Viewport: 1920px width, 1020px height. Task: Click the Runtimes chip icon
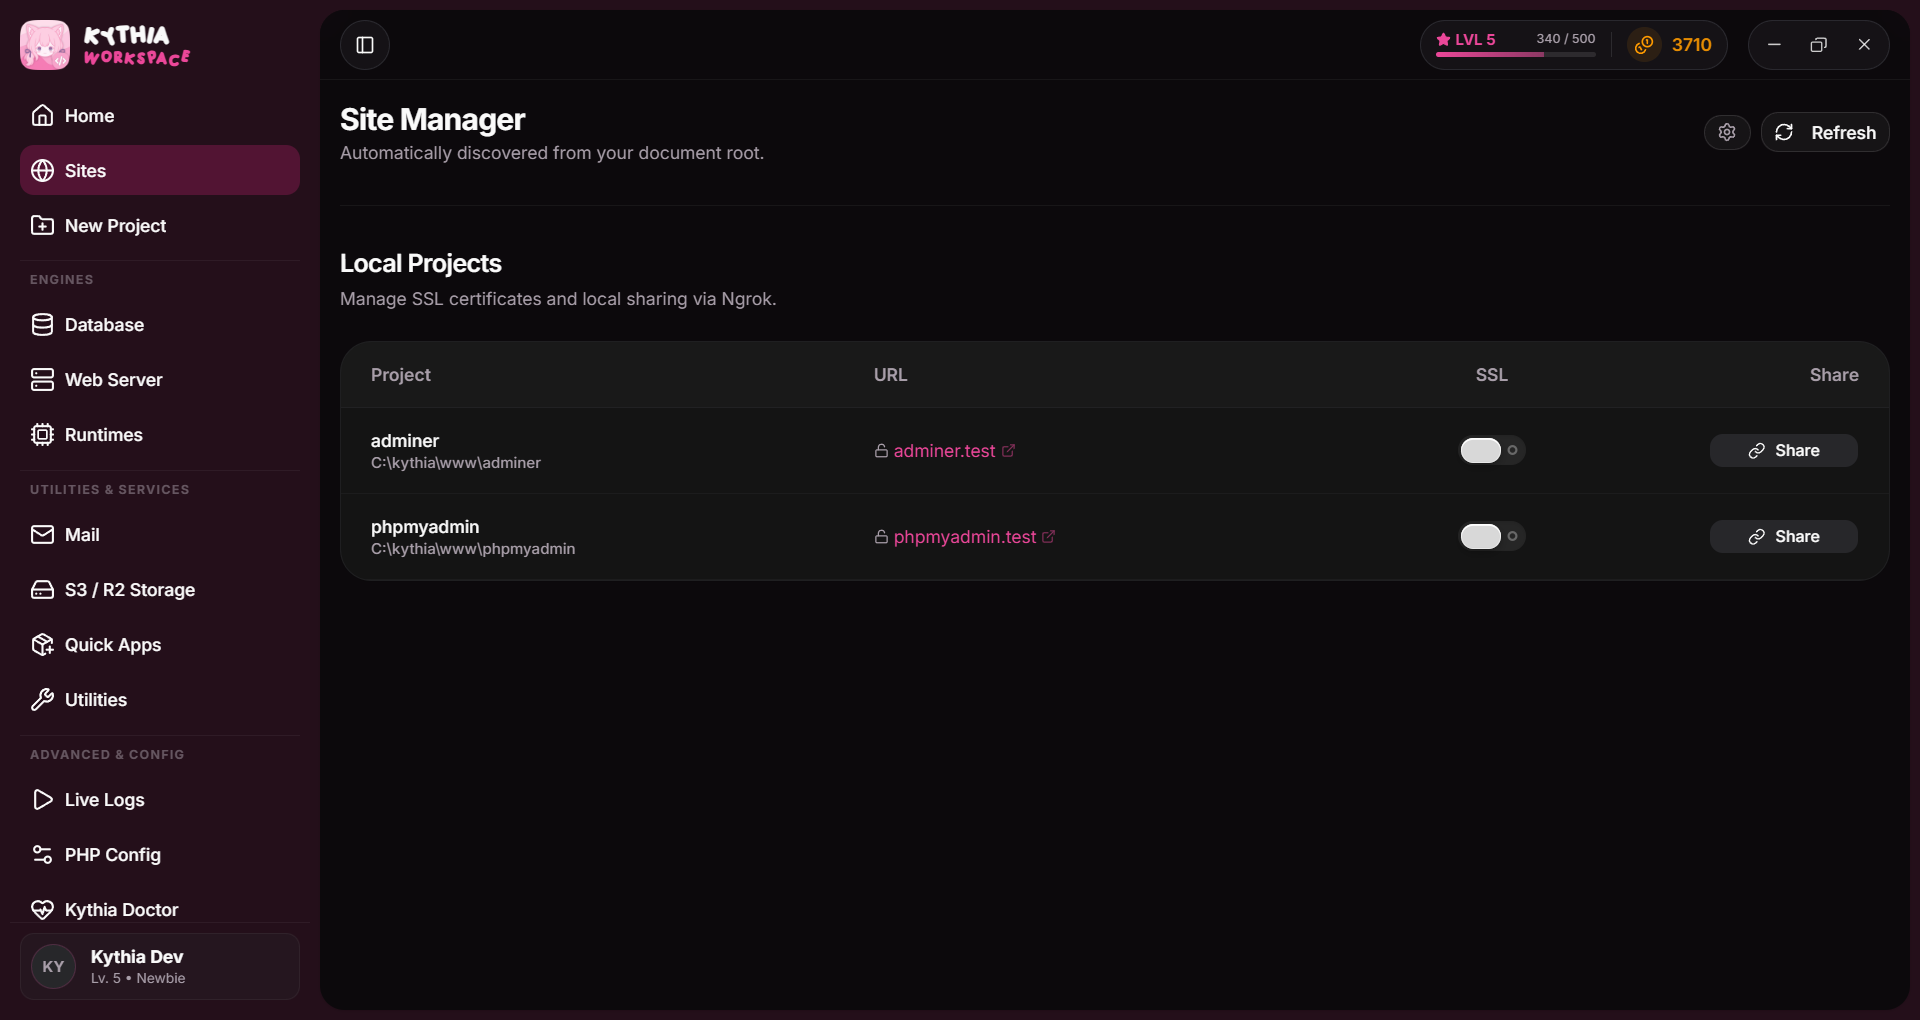42,435
